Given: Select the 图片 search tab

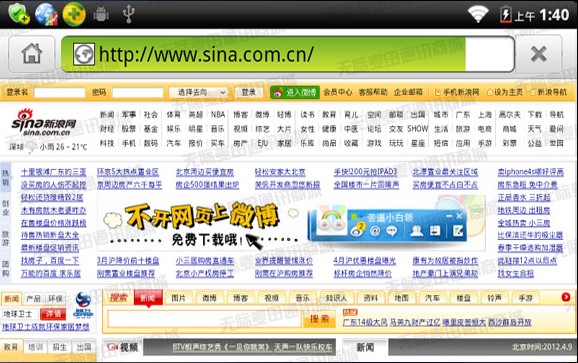Looking at the screenshot, I should 178,298.
